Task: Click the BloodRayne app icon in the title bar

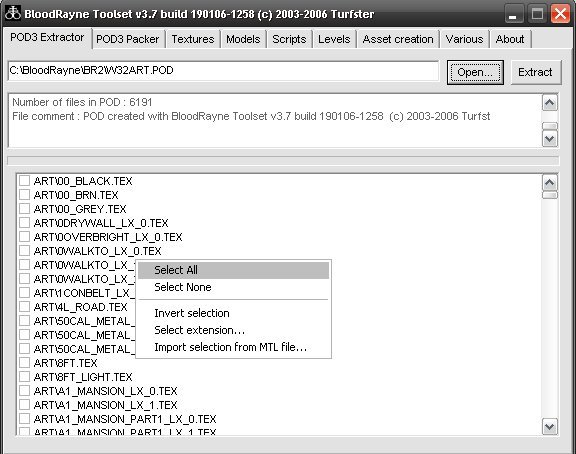Action: 12,13
